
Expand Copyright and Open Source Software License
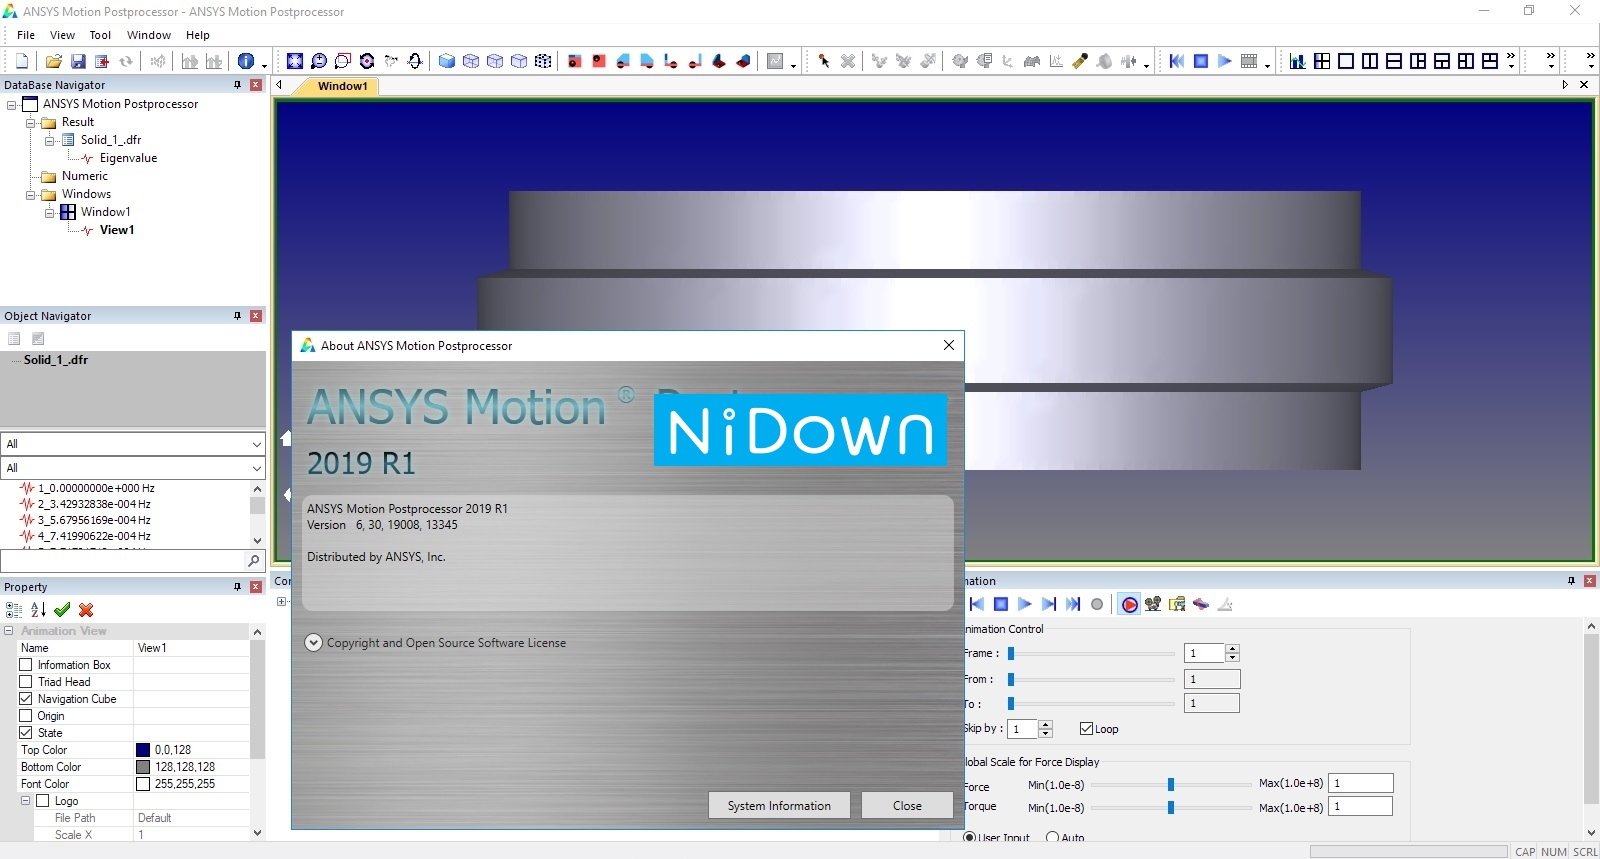point(313,643)
